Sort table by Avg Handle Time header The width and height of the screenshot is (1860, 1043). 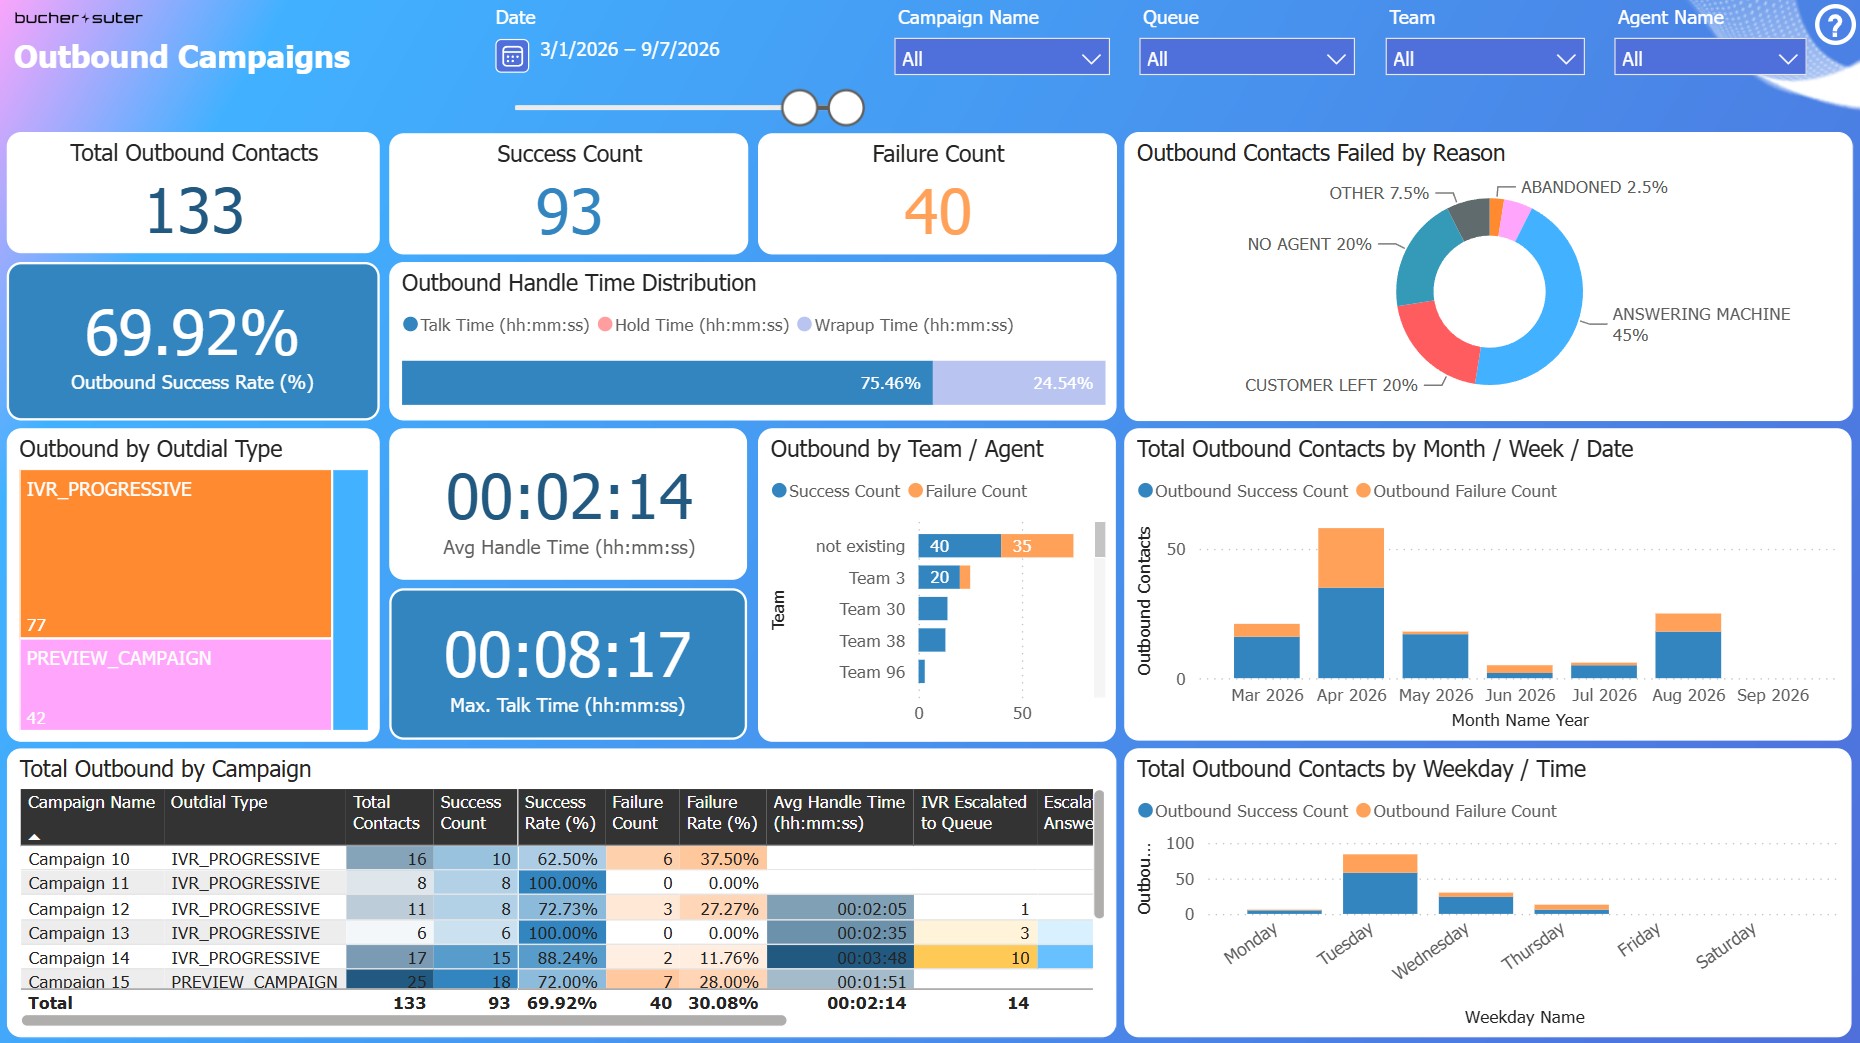click(839, 813)
